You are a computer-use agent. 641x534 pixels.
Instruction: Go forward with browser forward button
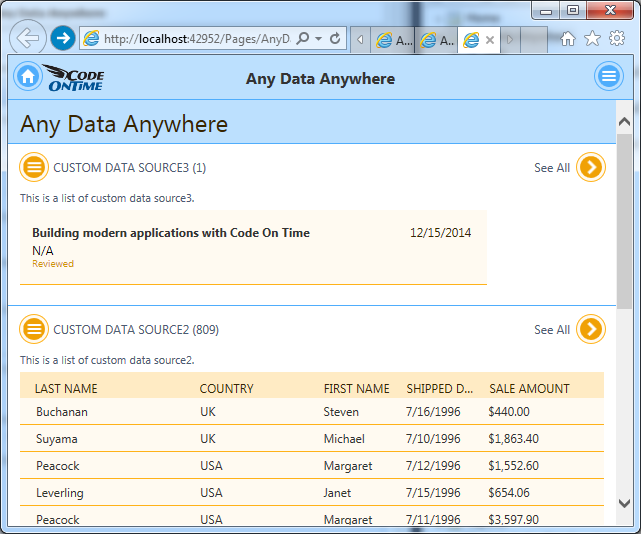pos(63,38)
